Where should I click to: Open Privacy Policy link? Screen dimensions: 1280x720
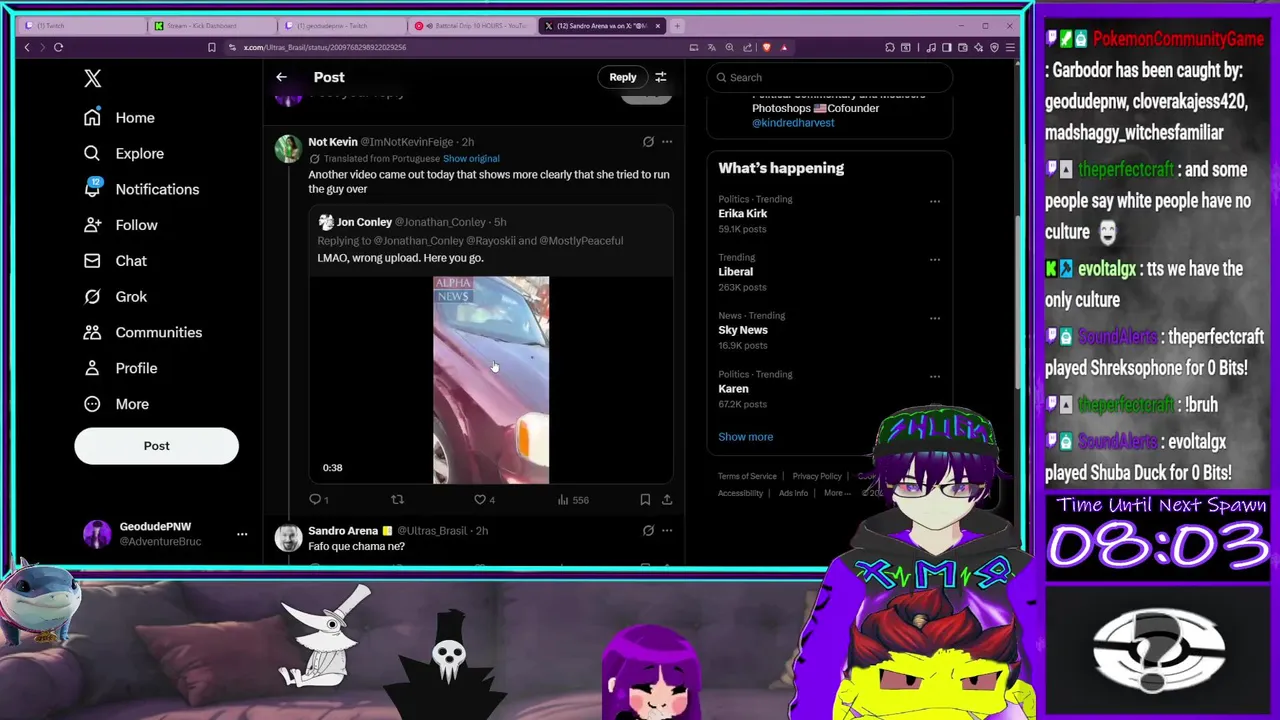pyautogui.click(x=817, y=477)
